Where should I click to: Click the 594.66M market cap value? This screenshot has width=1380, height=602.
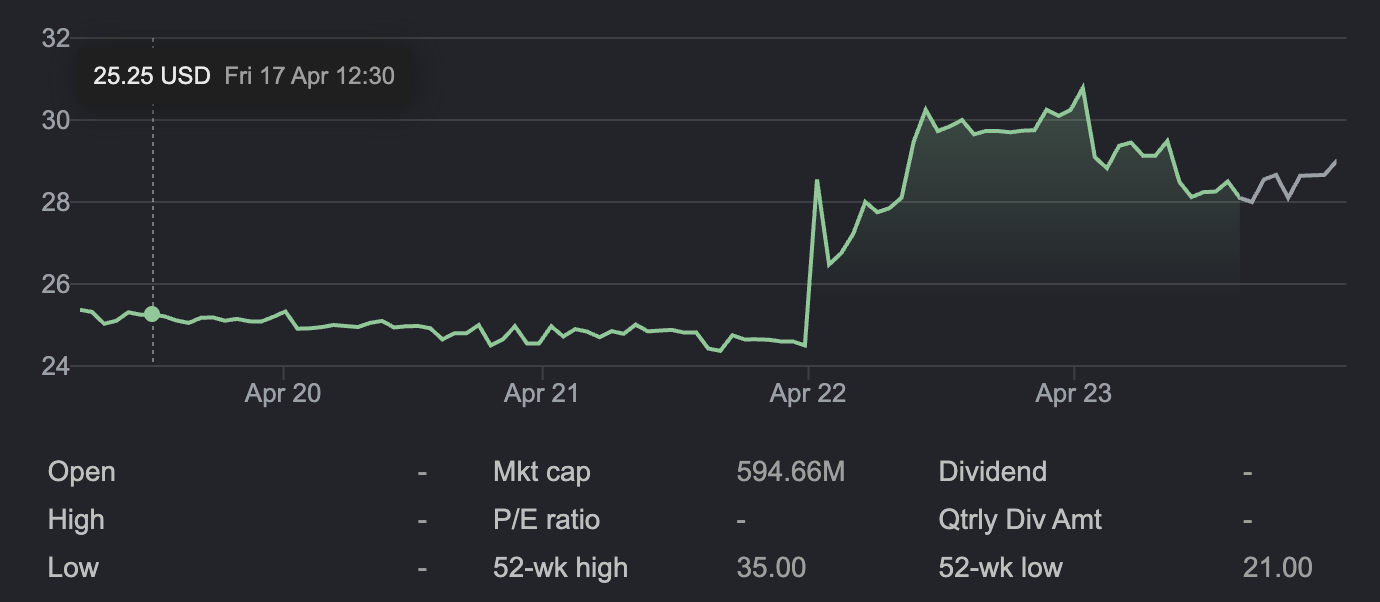791,472
